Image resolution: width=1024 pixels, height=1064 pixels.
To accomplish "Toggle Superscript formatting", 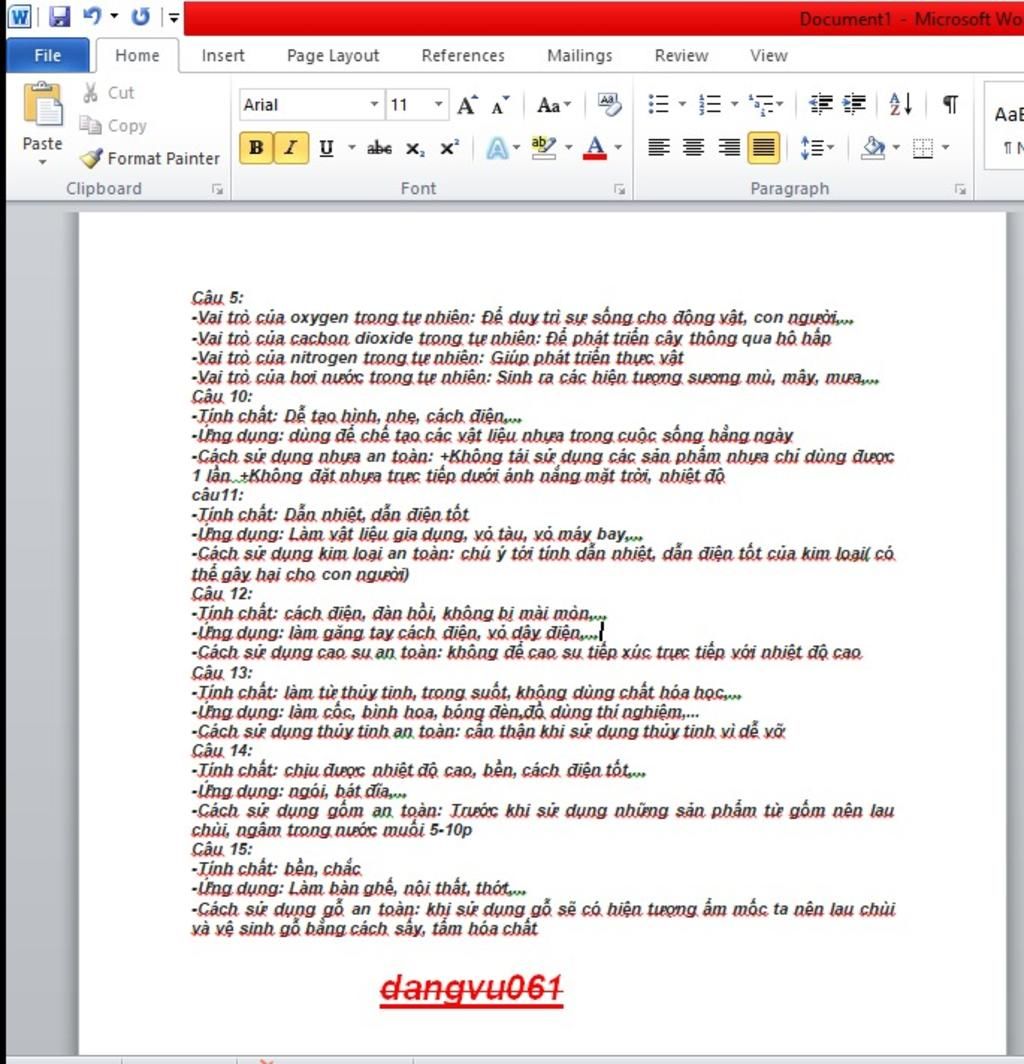I will pyautogui.click(x=449, y=148).
